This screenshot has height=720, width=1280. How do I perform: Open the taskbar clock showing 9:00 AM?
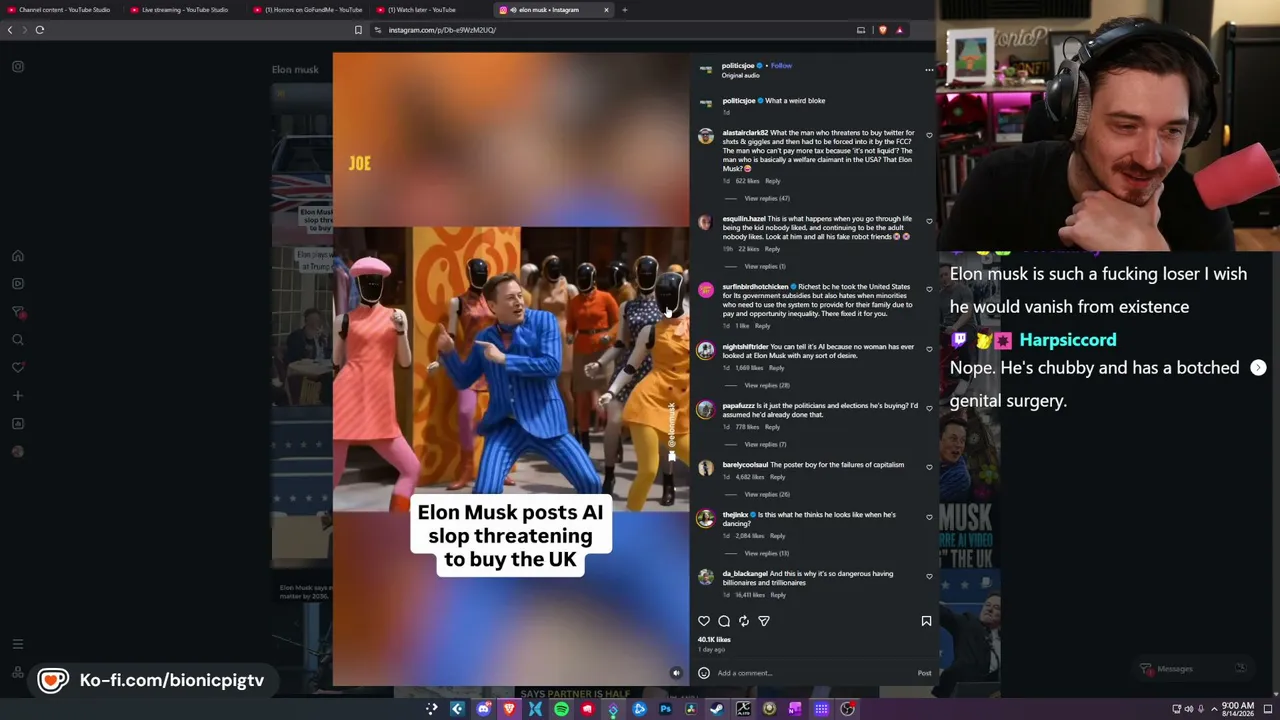pyautogui.click(x=1238, y=709)
